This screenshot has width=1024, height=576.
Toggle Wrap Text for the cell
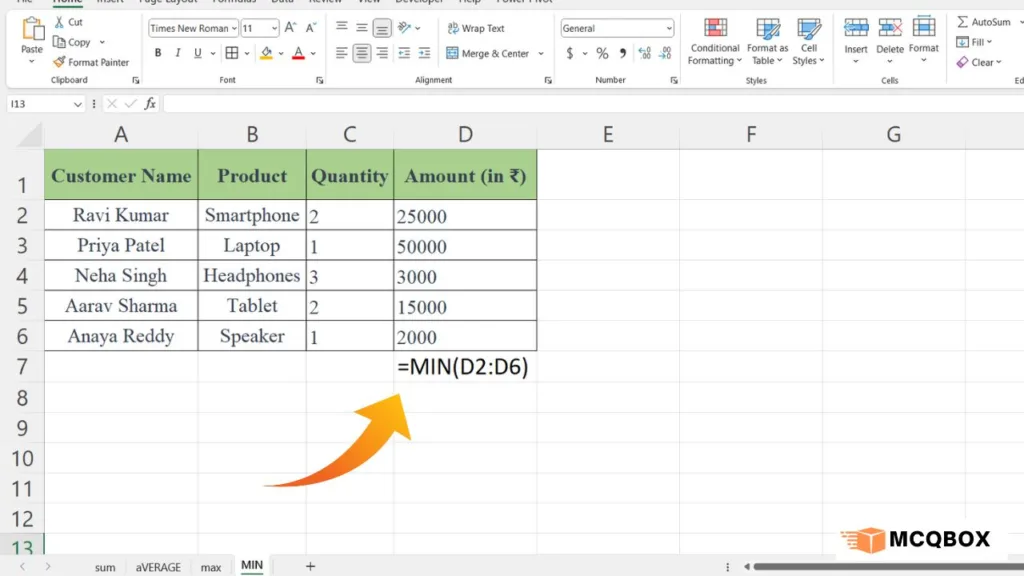point(476,28)
